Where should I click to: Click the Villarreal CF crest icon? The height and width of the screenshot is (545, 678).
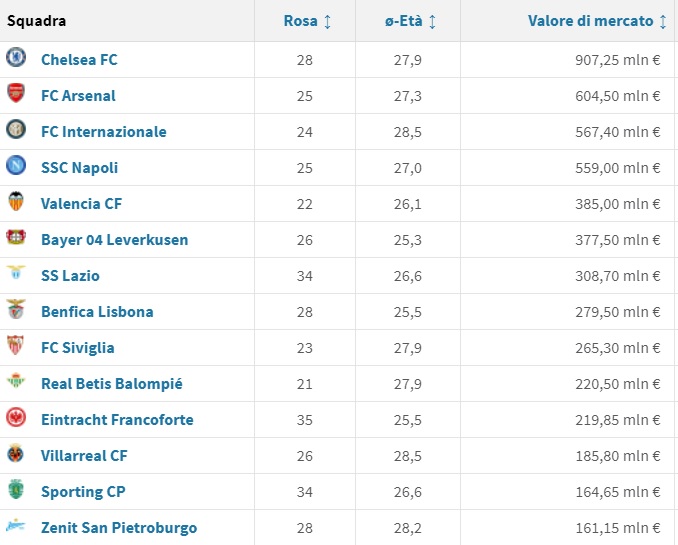[x=16, y=455]
